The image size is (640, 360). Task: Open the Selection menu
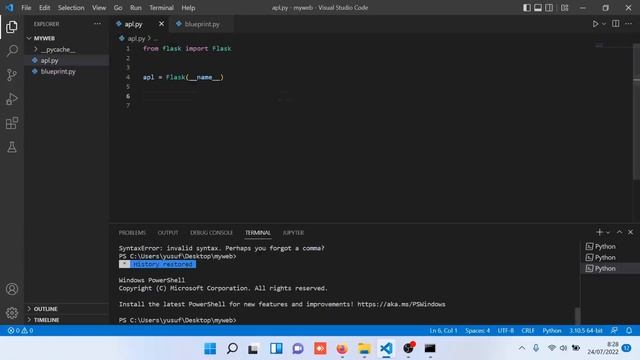71,8
